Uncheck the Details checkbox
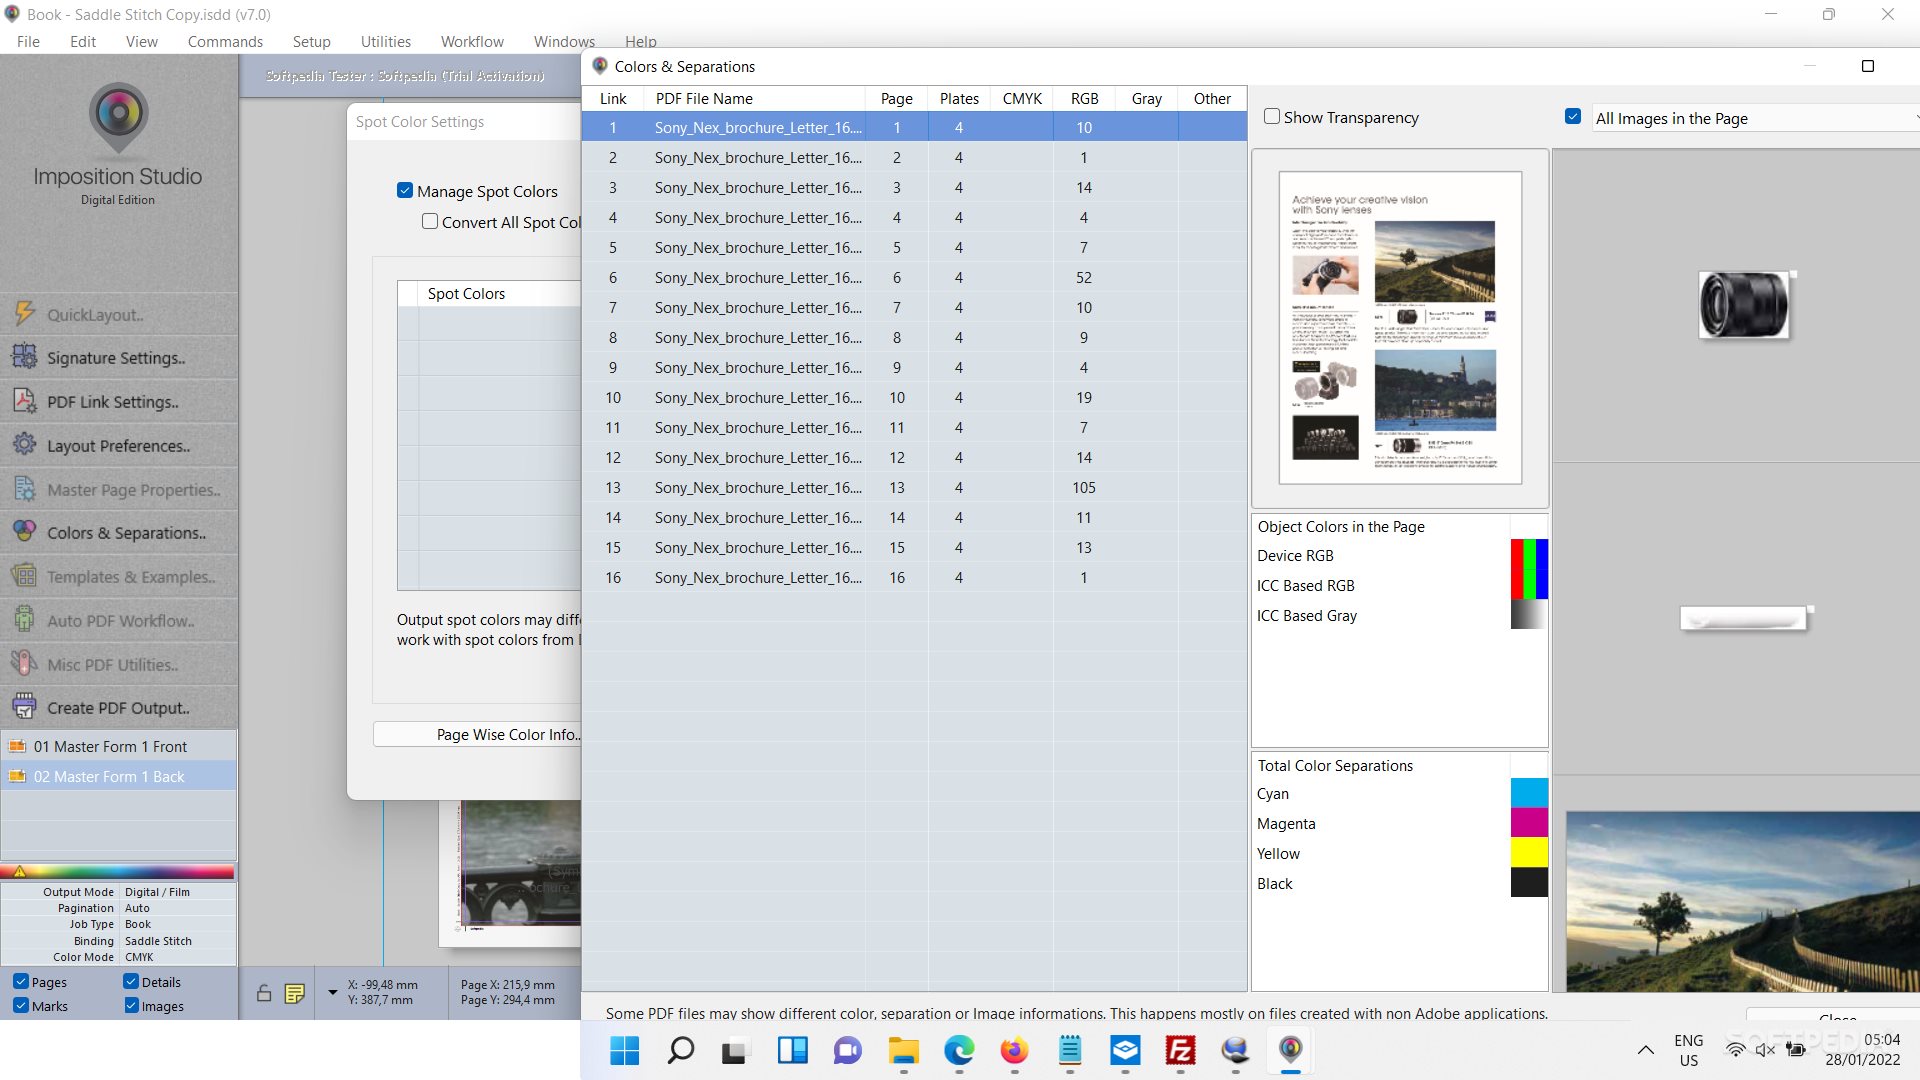 pyautogui.click(x=131, y=982)
